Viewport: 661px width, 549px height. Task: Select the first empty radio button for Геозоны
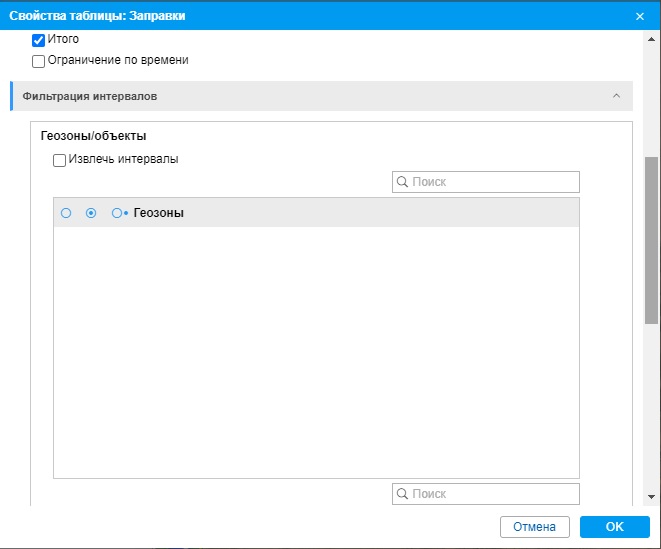(66, 213)
